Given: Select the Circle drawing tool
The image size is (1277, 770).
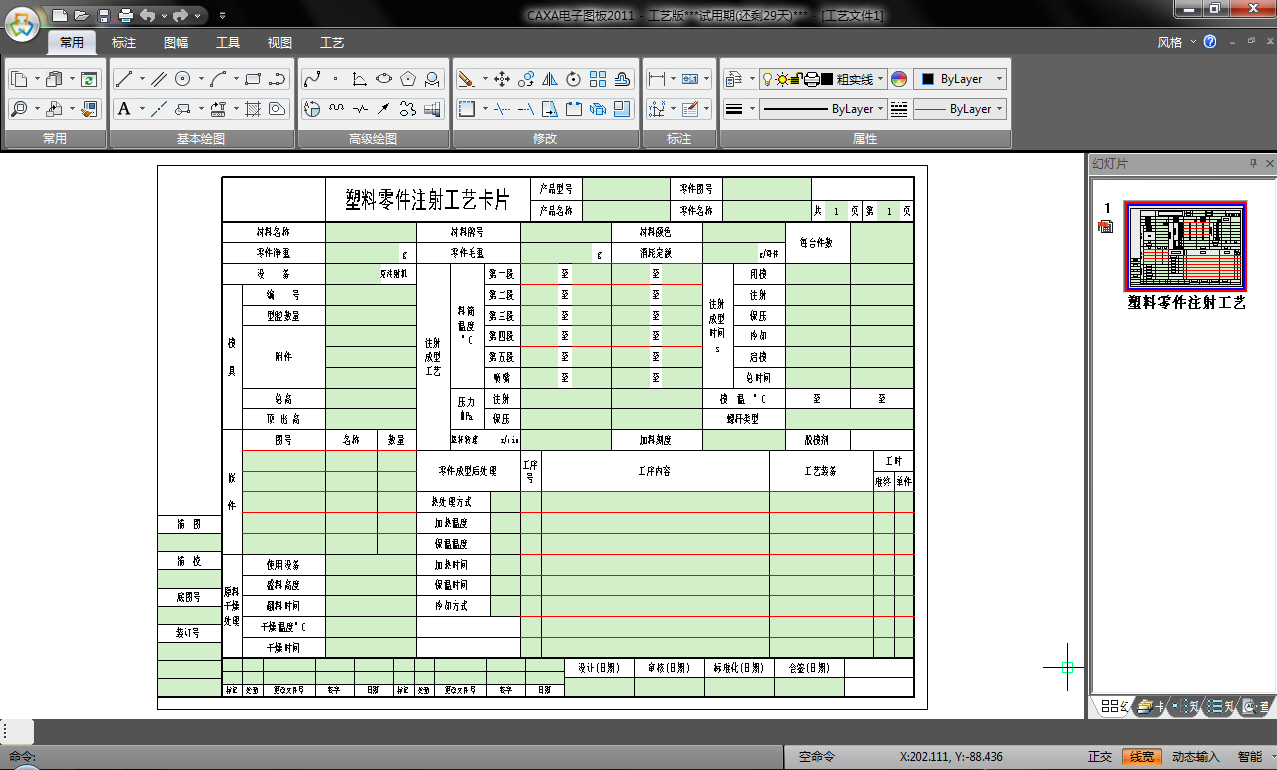Looking at the screenshot, I should 183,79.
